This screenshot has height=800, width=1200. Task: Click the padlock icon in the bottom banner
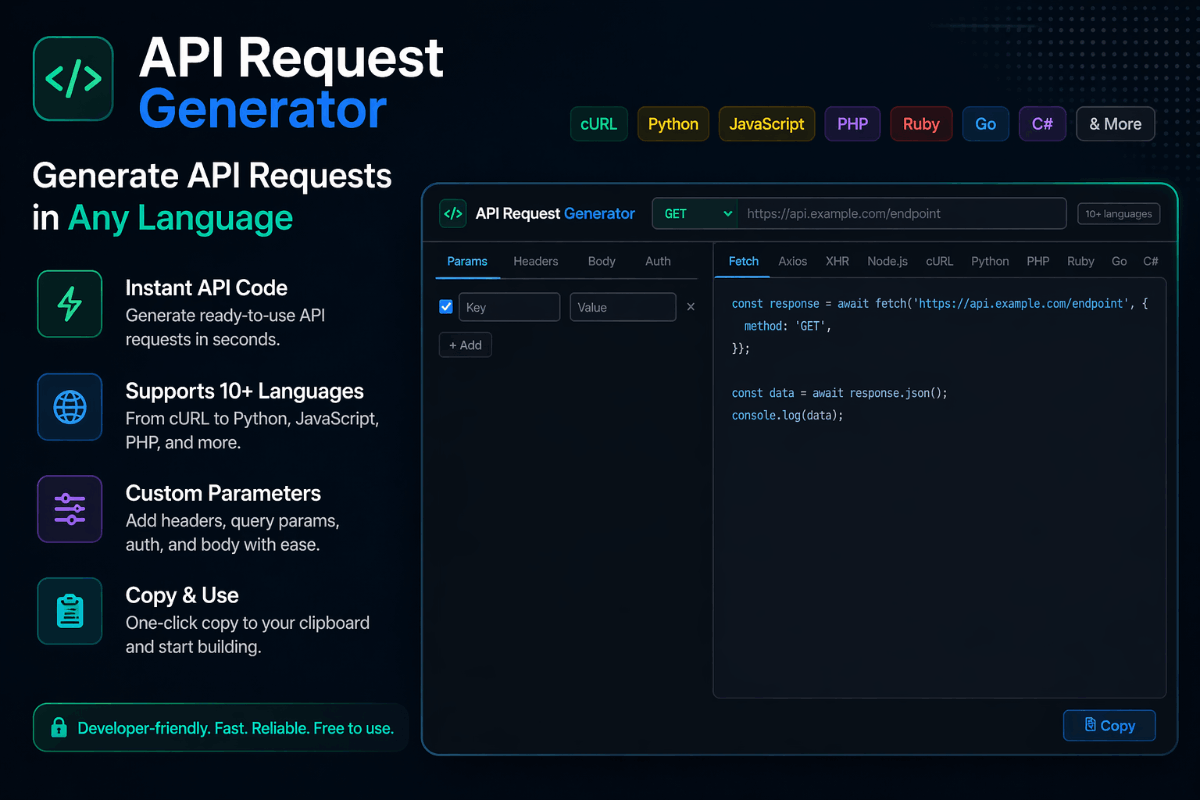[59, 728]
